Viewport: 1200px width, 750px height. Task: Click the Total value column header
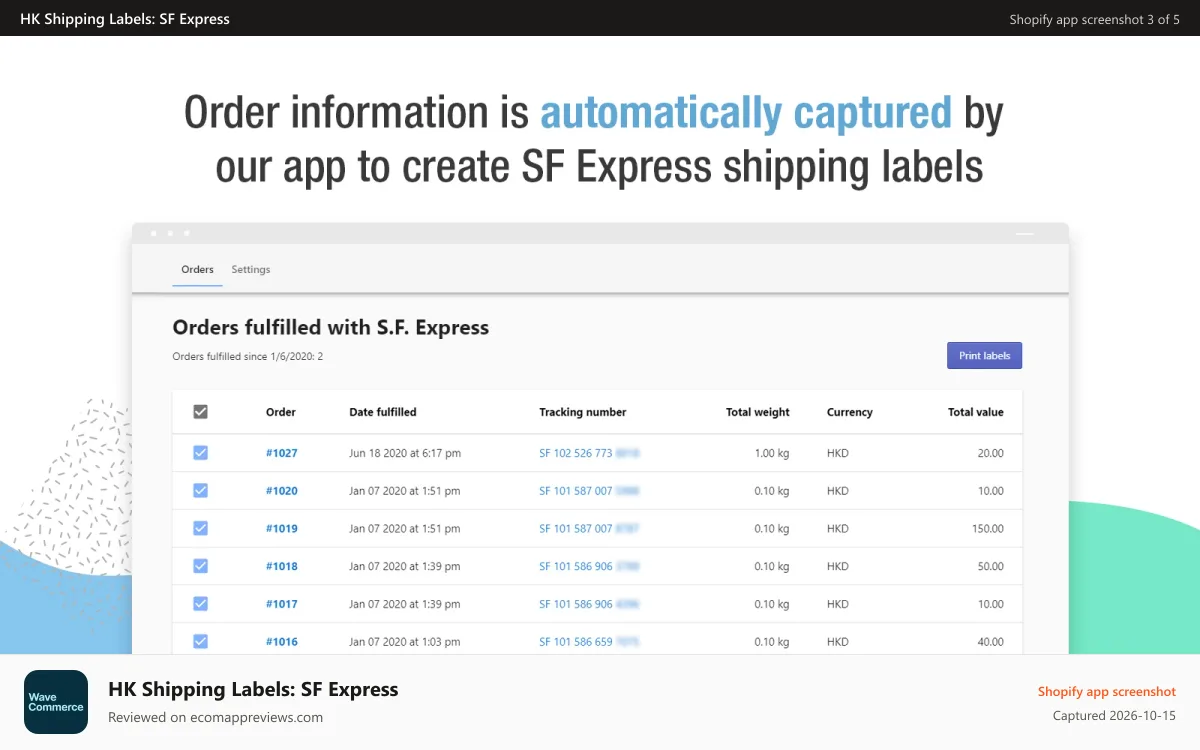[976, 412]
